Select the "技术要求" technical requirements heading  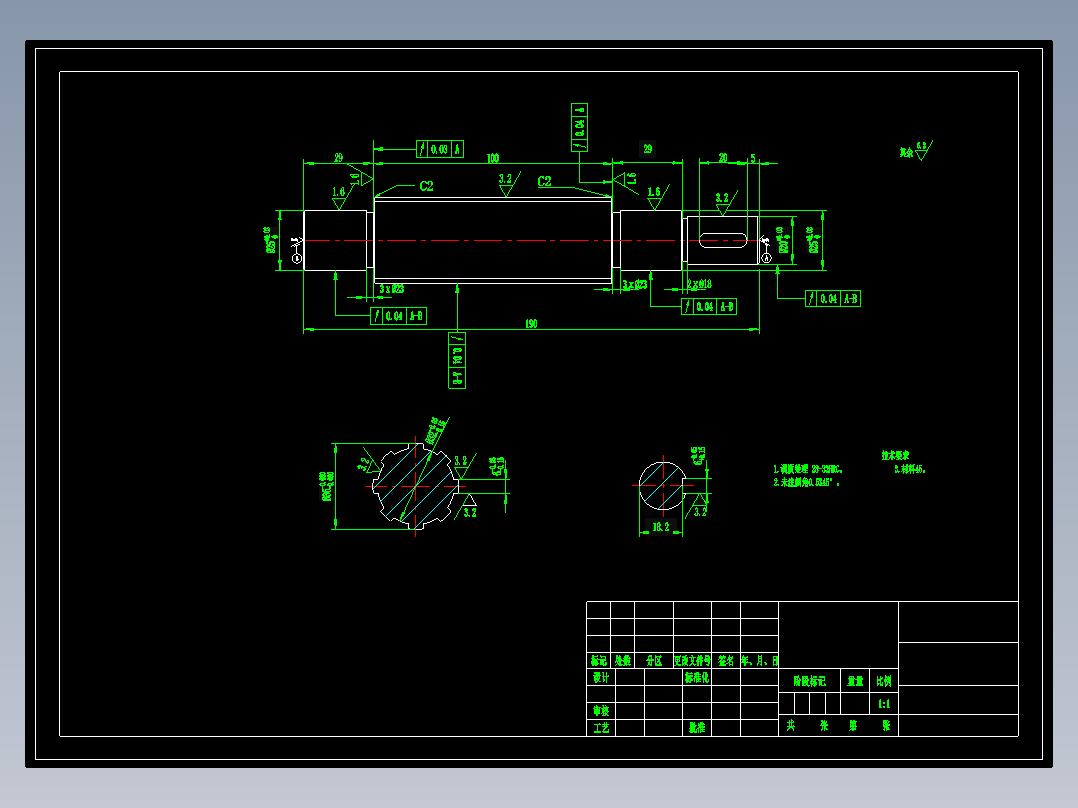pyautogui.click(x=895, y=455)
